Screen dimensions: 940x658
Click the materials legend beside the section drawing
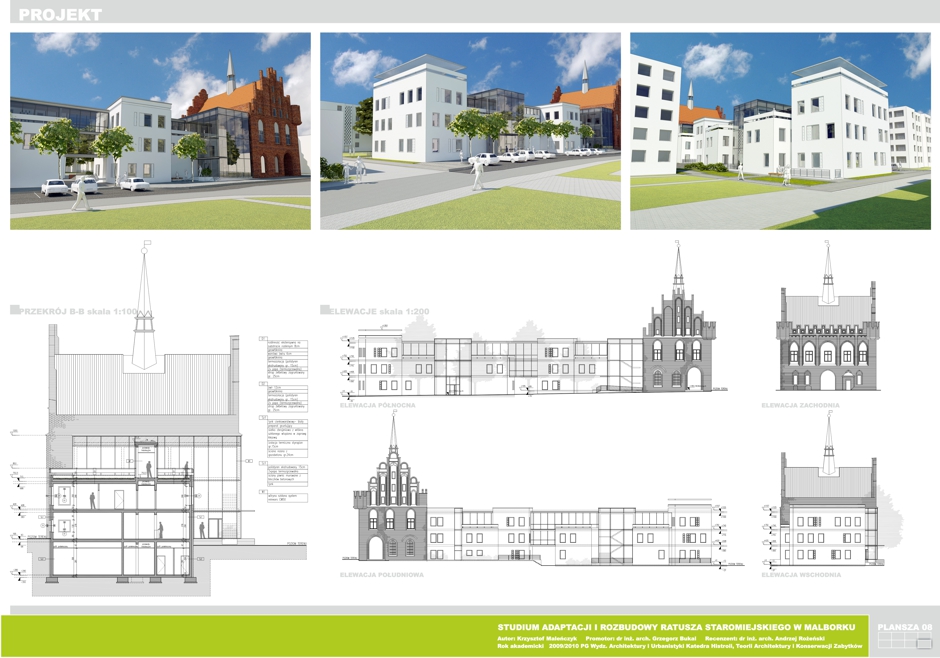click(282, 420)
